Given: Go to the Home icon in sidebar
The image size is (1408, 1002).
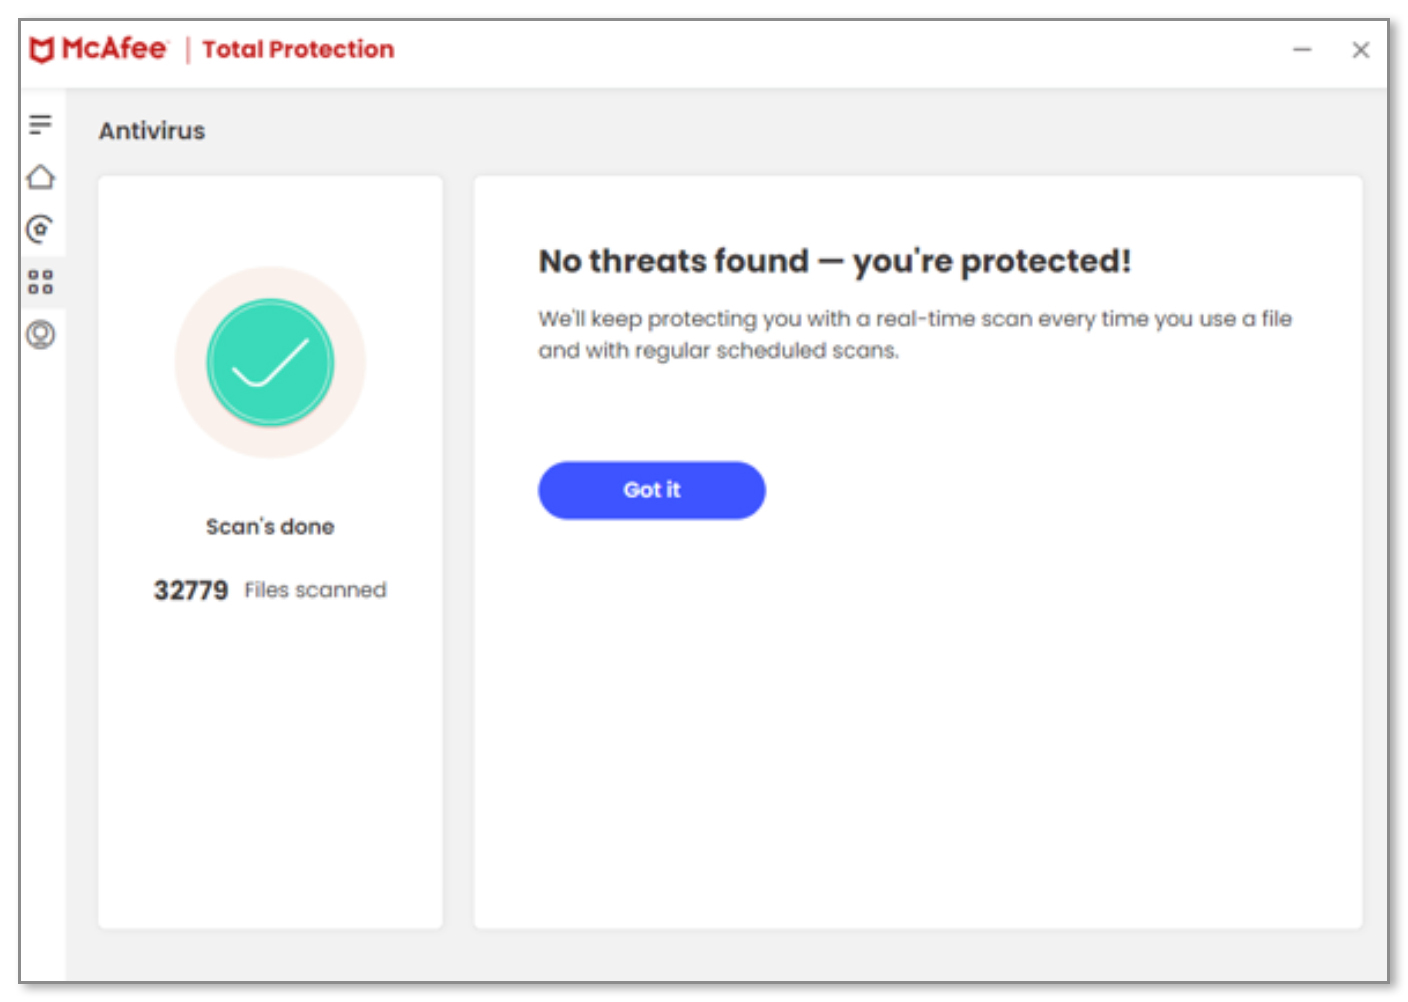Looking at the screenshot, I should [x=40, y=177].
